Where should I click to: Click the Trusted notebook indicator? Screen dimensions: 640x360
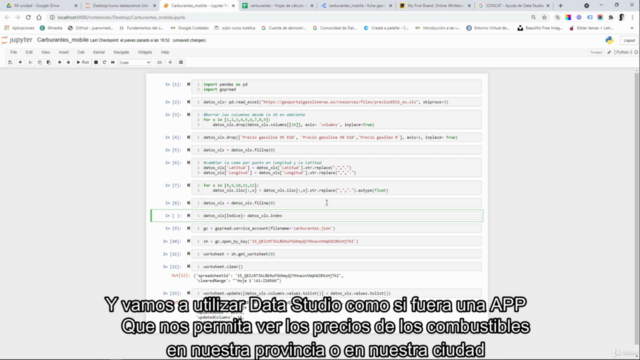coord(596,52)
